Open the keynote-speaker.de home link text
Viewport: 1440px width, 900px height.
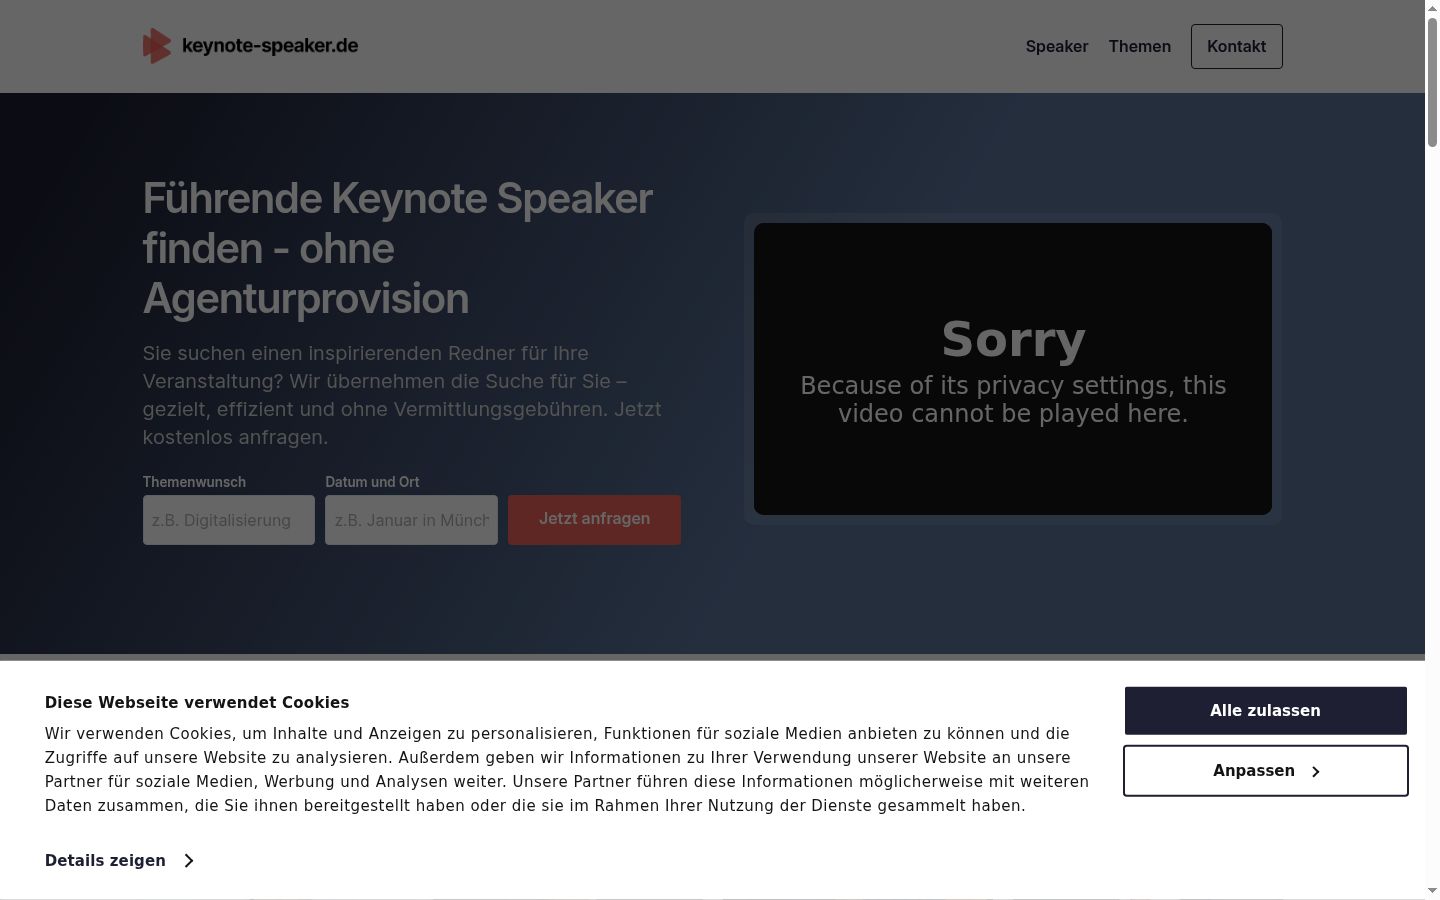(x=270, y=46)
